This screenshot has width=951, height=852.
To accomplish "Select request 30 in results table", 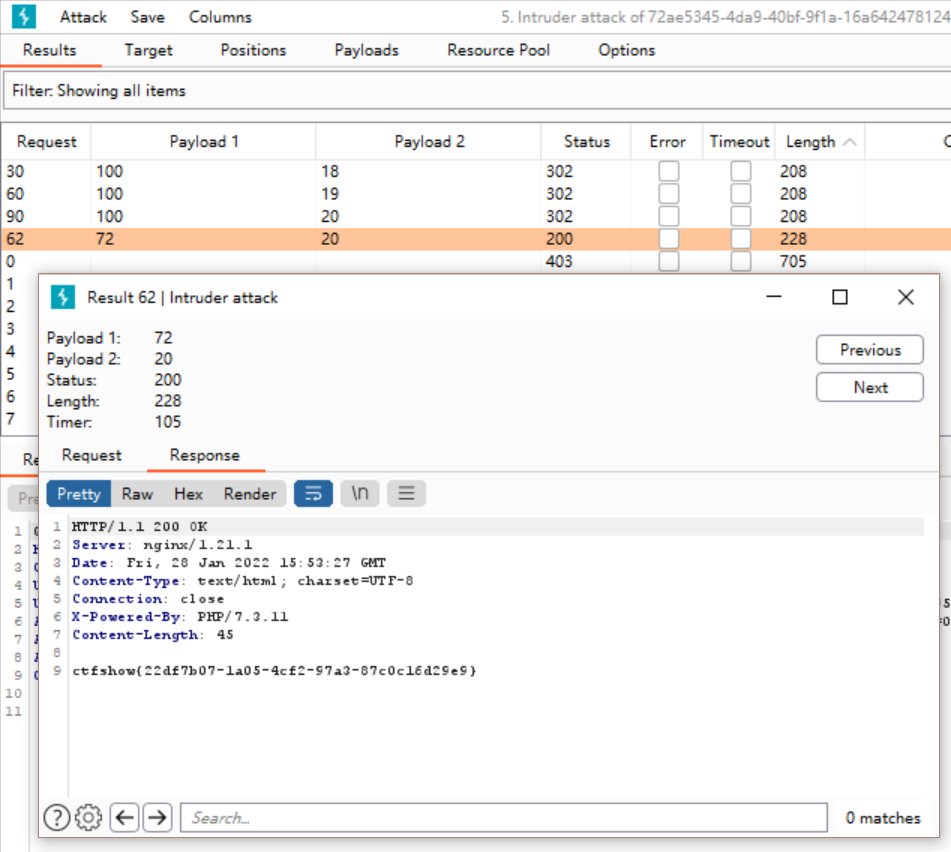I will 477,172.
